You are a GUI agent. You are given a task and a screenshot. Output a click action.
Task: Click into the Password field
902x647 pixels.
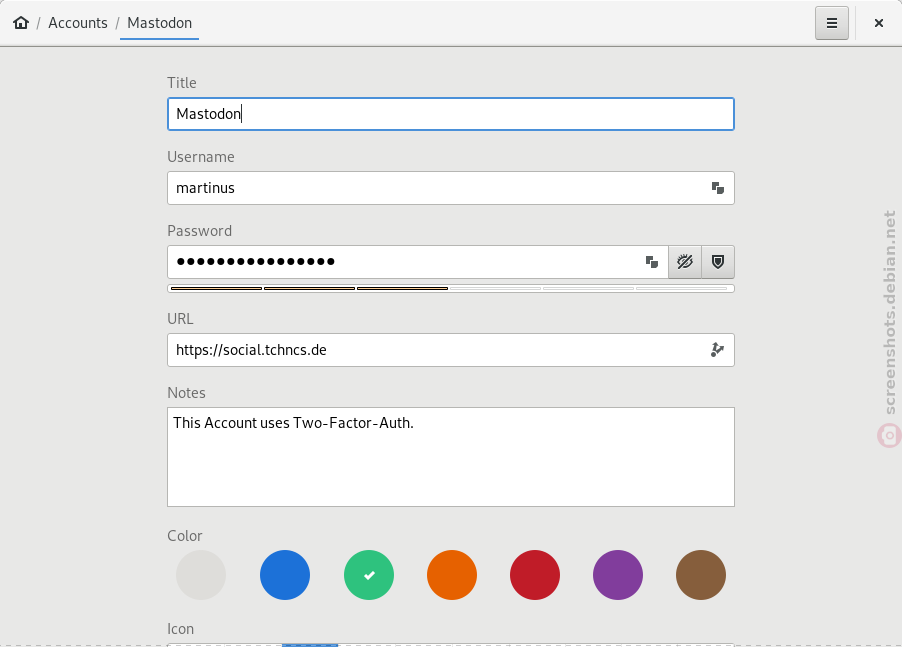[418, 262]
